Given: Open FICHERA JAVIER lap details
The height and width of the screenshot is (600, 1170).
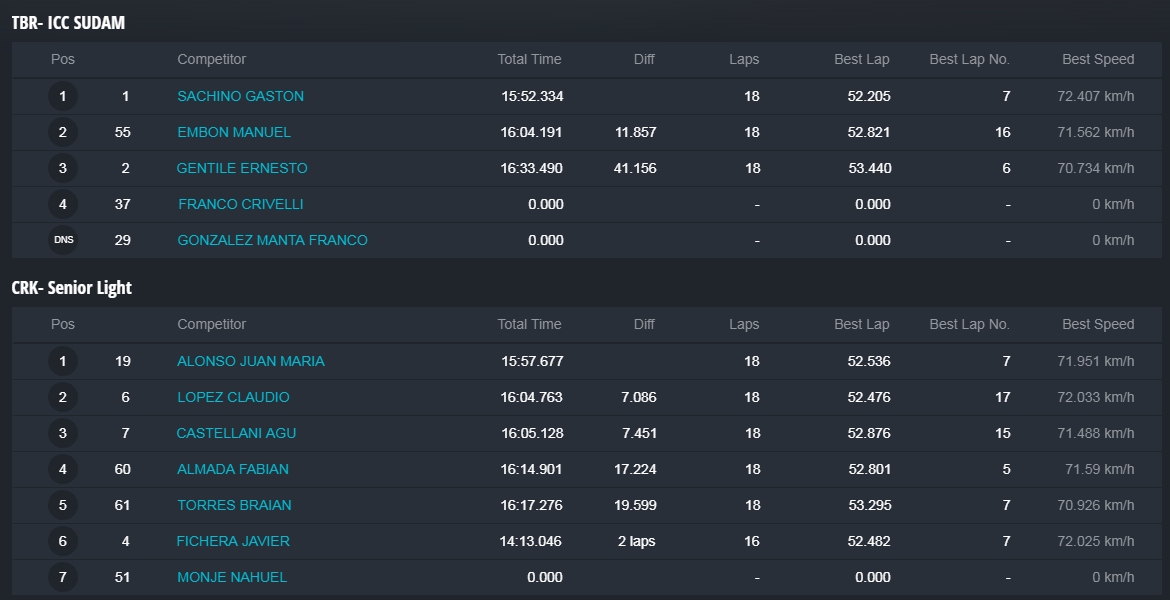Looking at the screenshot, I should (233, 541).
